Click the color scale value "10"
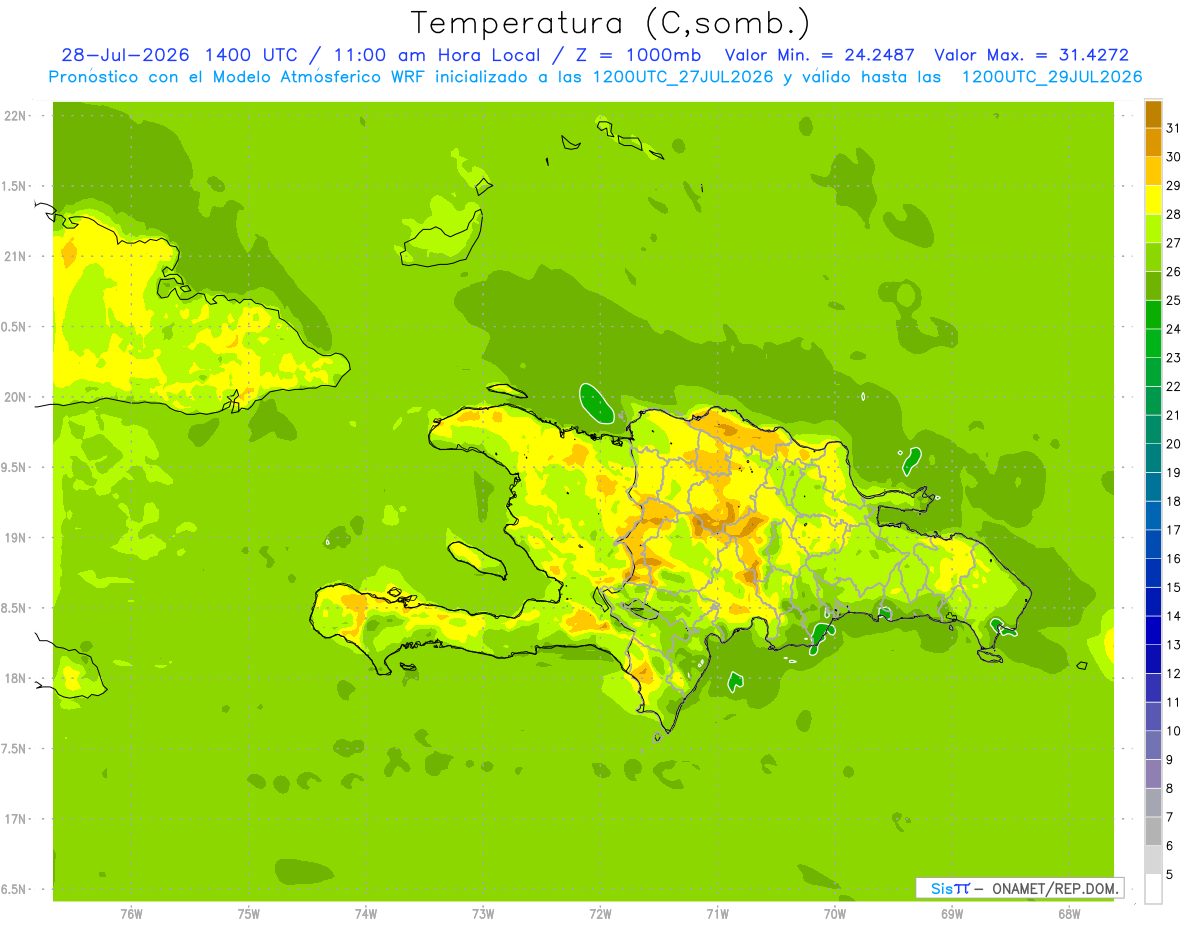The height and width of the screenshot is (927, 1200). pyautogui.click(x=1174, y=731)
